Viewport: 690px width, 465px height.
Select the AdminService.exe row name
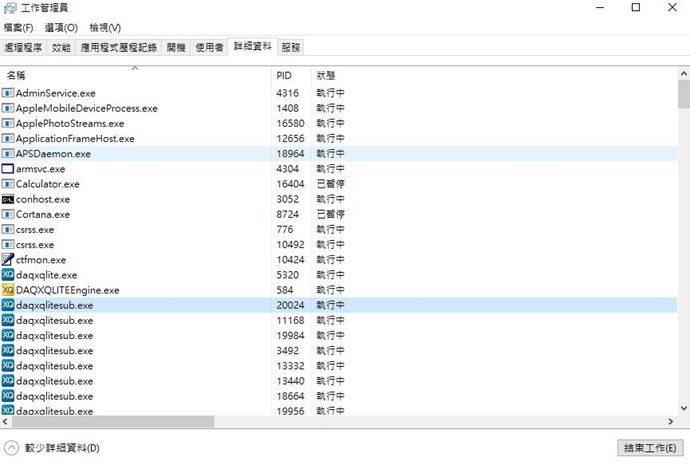[x=55, y=93]
